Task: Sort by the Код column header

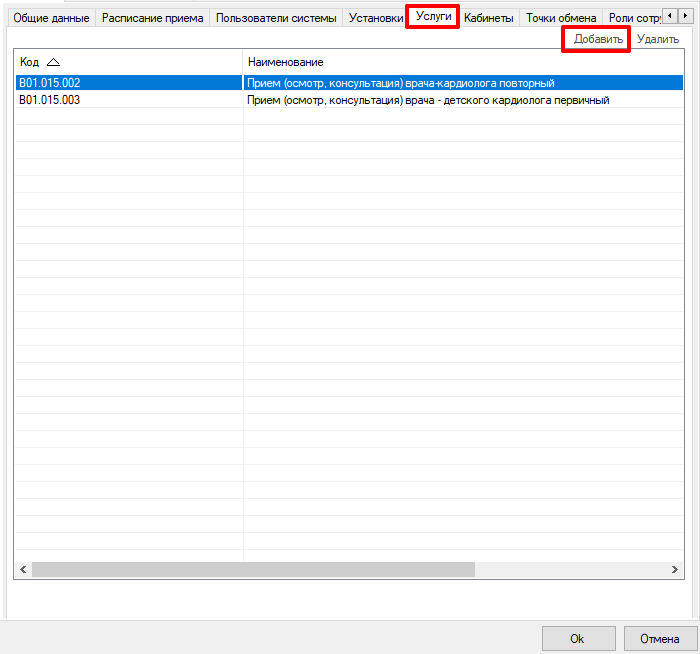Action: (x=40, y=62)
